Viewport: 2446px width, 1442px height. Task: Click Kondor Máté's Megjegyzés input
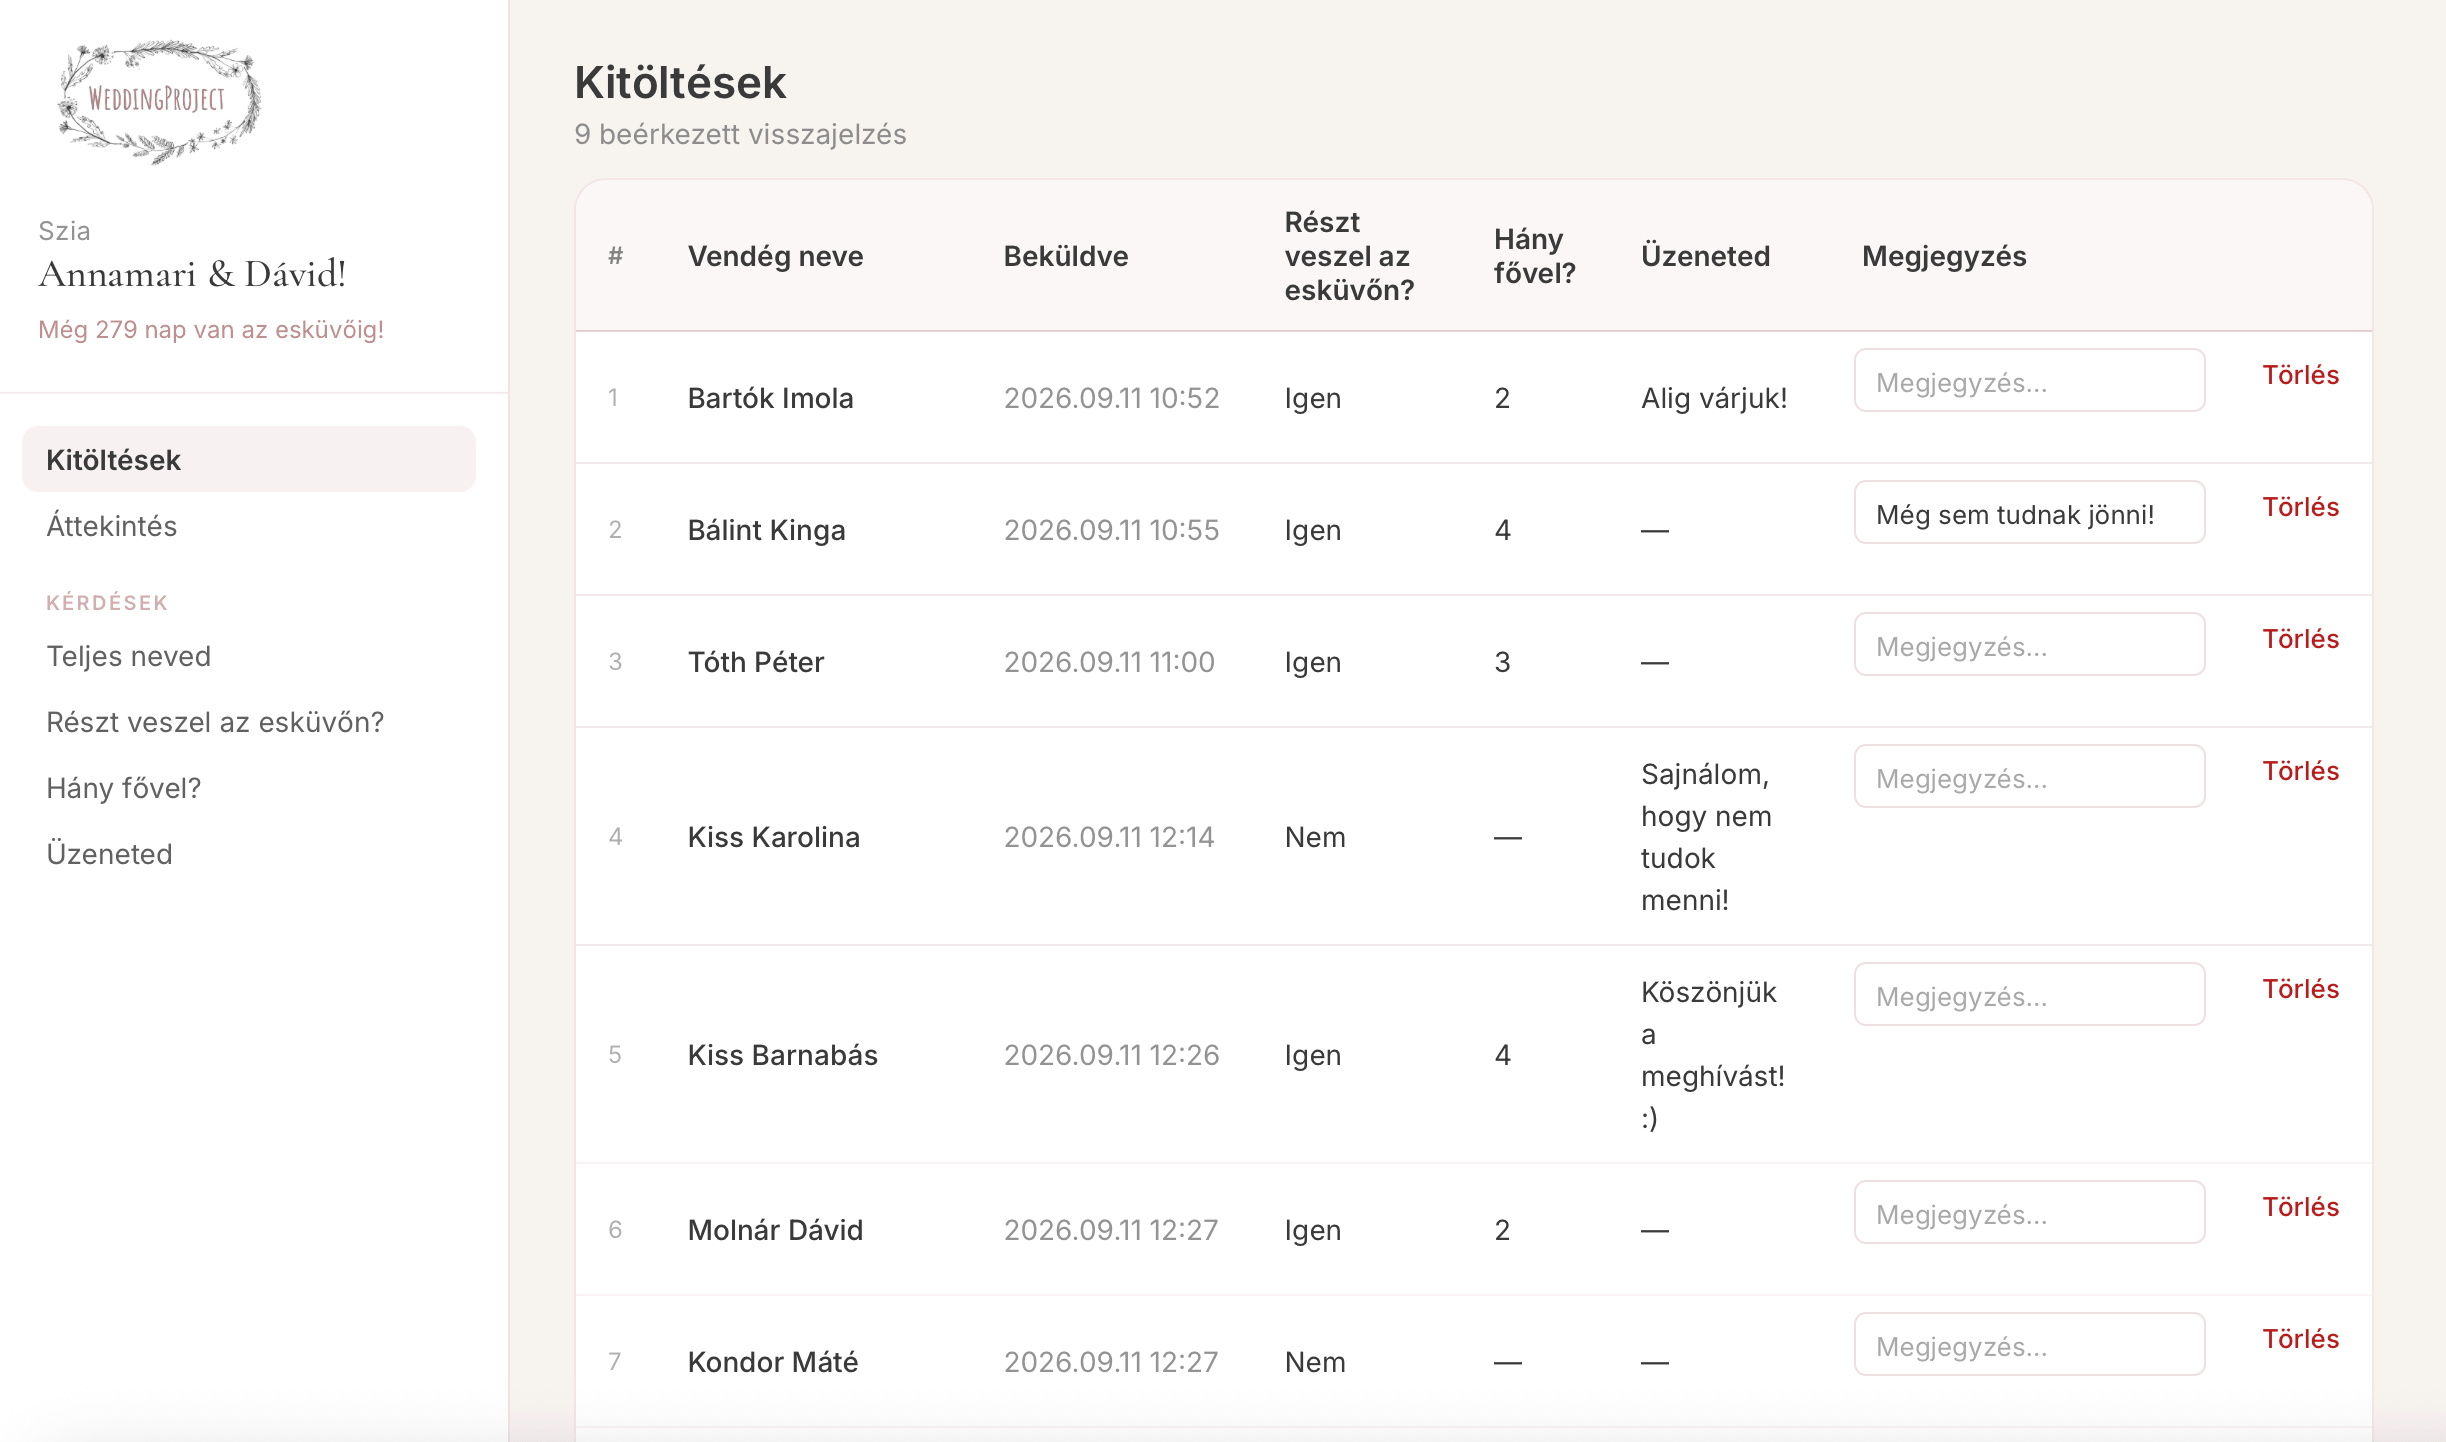2029,1345
